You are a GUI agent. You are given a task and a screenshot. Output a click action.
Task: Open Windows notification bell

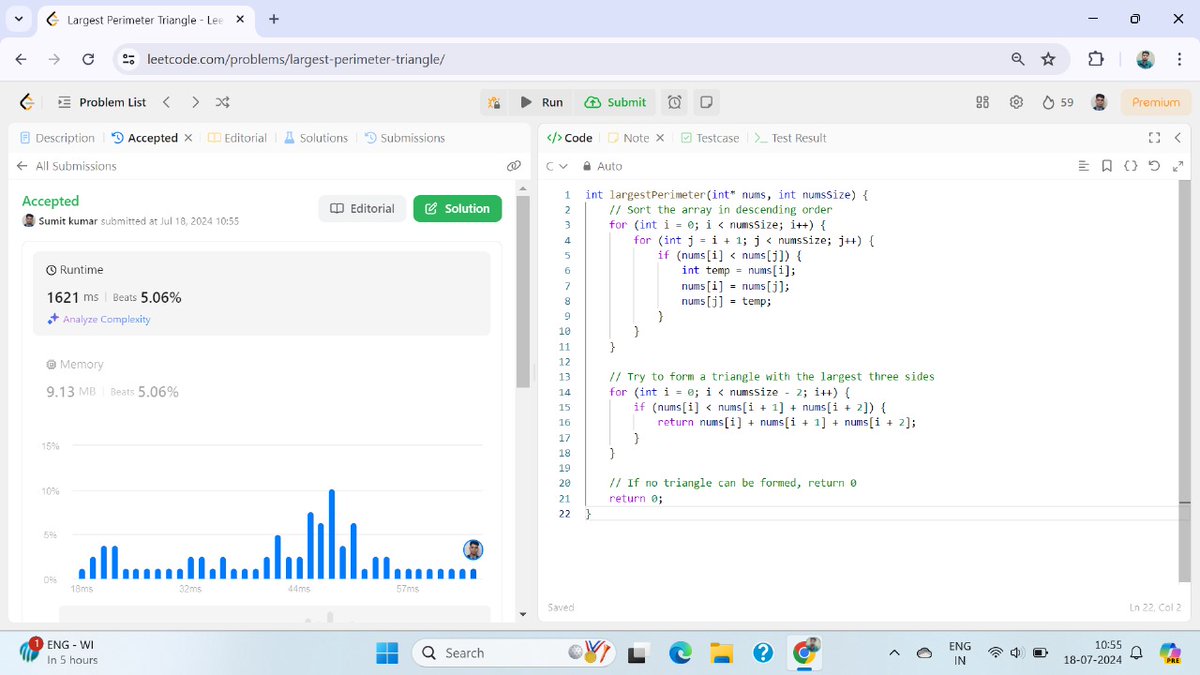[x=1136, y=653]
